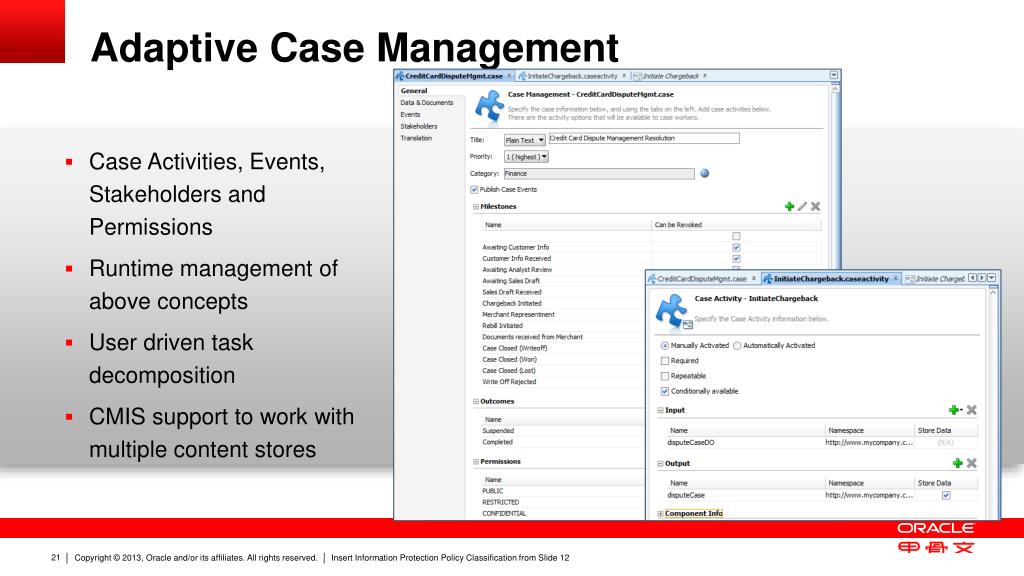Click the case Title text field
This screenshot has height=576, width=1024.
(644, 138)
